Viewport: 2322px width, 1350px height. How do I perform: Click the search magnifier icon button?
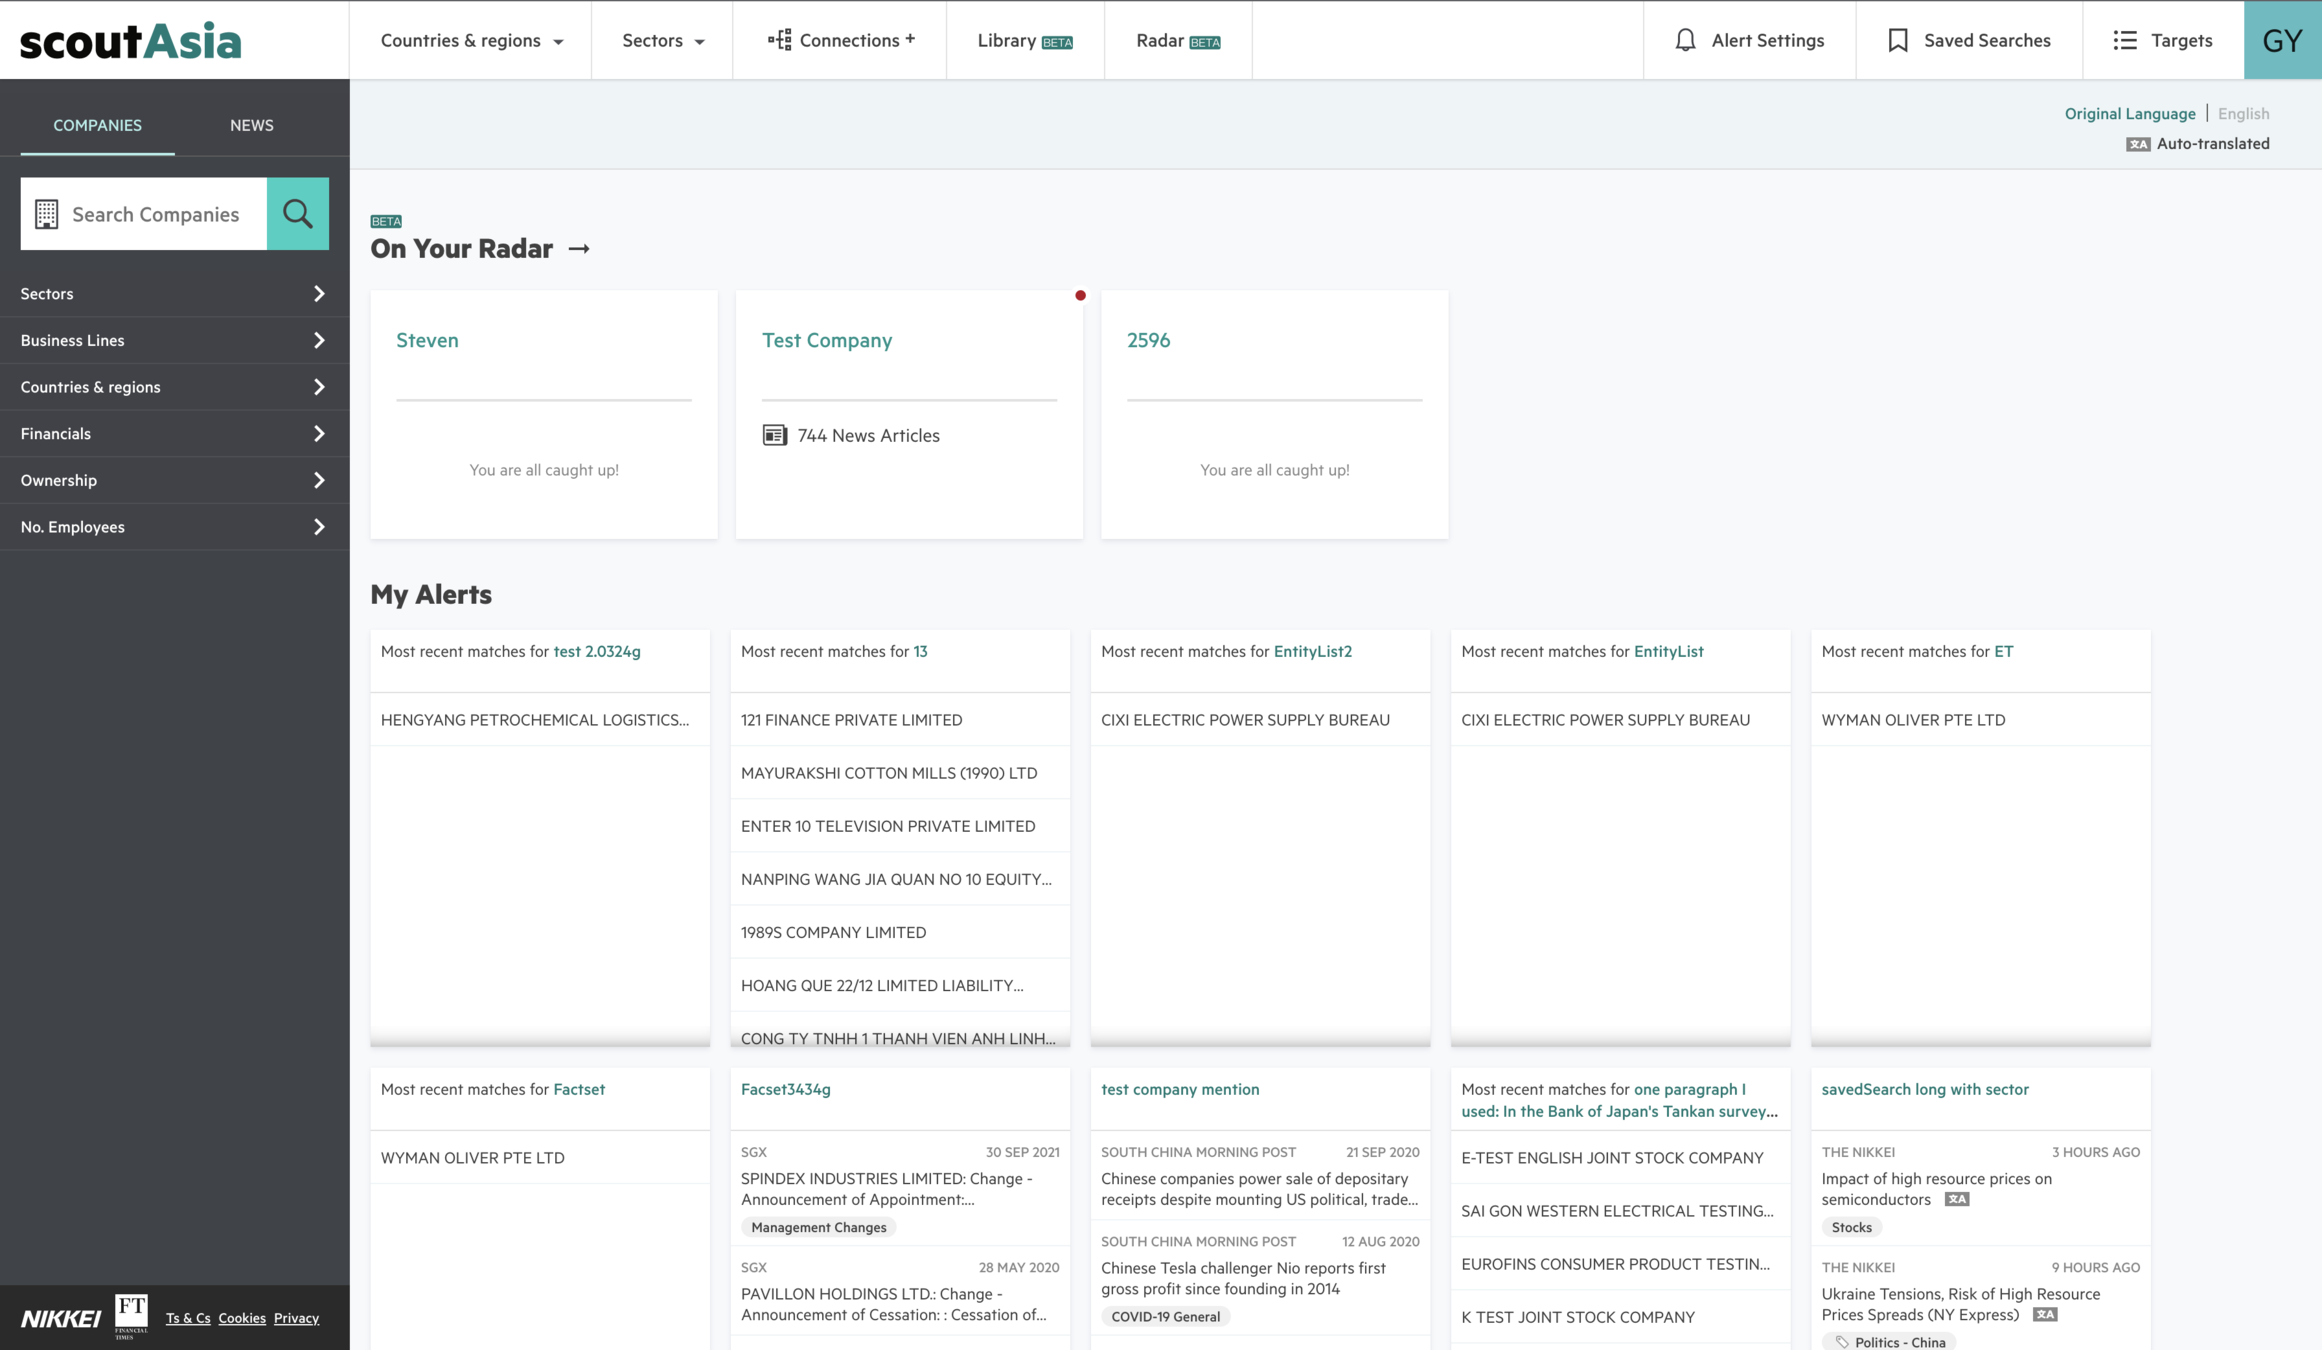coord(297,213)
